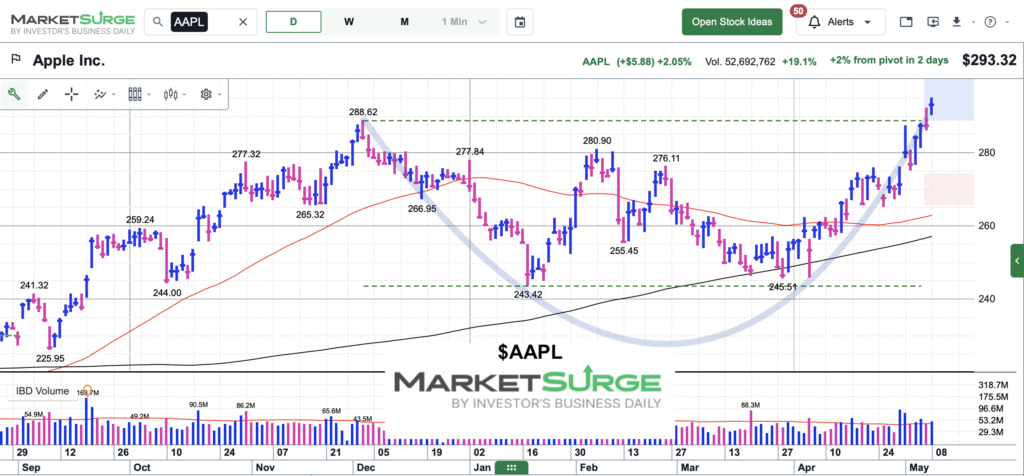Clear the AAPL symbol with the X
This screenshot has width=1024, height=476.
[x=243, y=22]
